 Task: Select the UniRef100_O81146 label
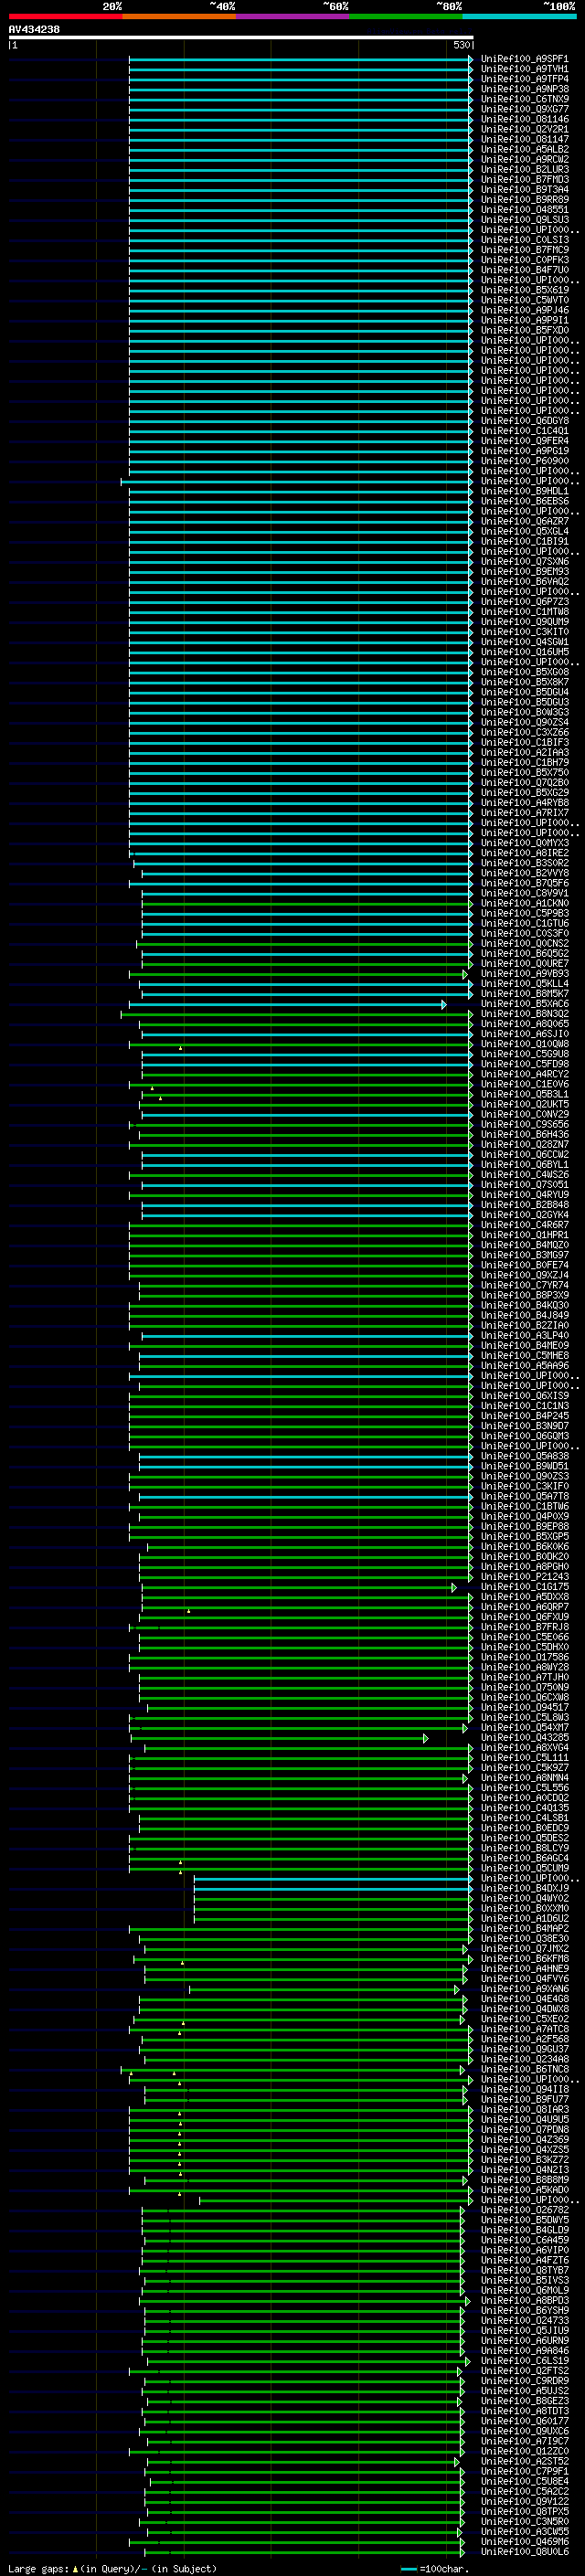click(x=524, y=119)
